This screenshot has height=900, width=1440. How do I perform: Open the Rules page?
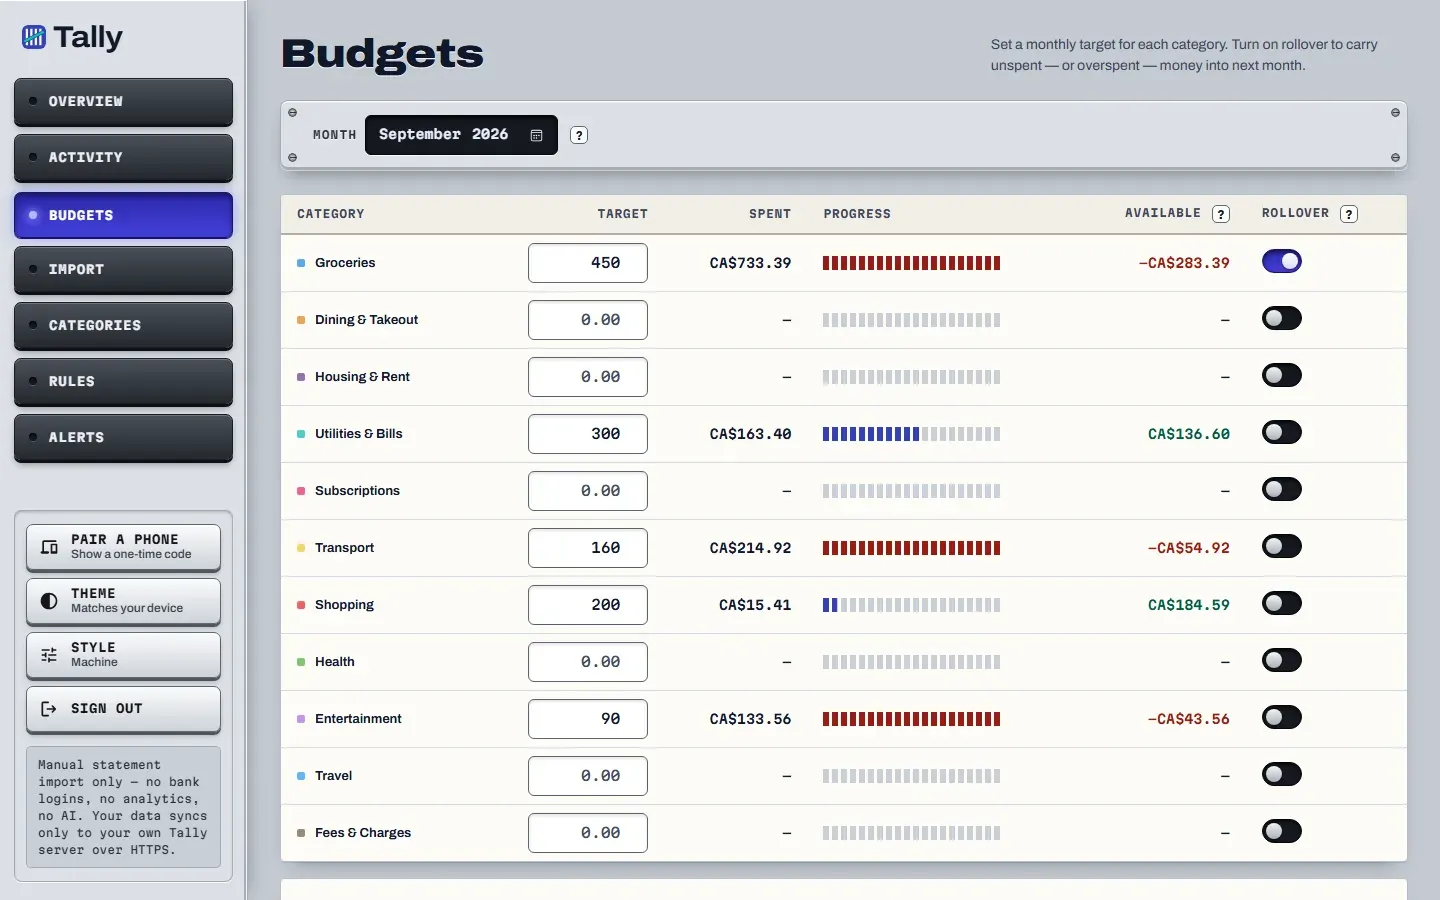[x=123, y=382]
